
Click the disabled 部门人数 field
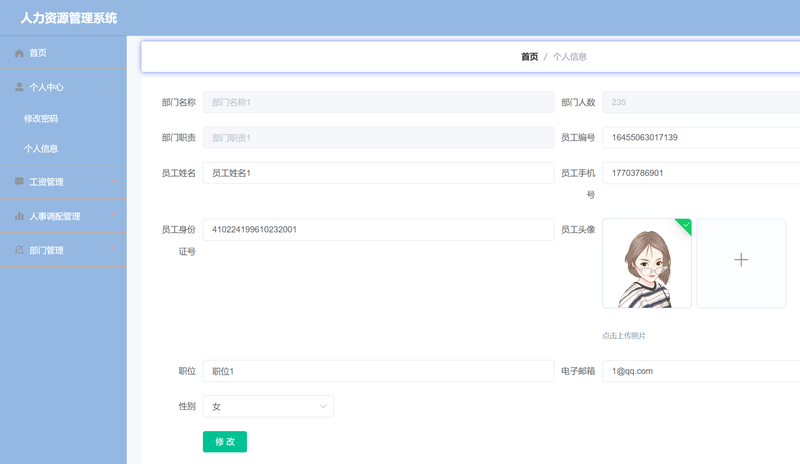click(701, 102)
